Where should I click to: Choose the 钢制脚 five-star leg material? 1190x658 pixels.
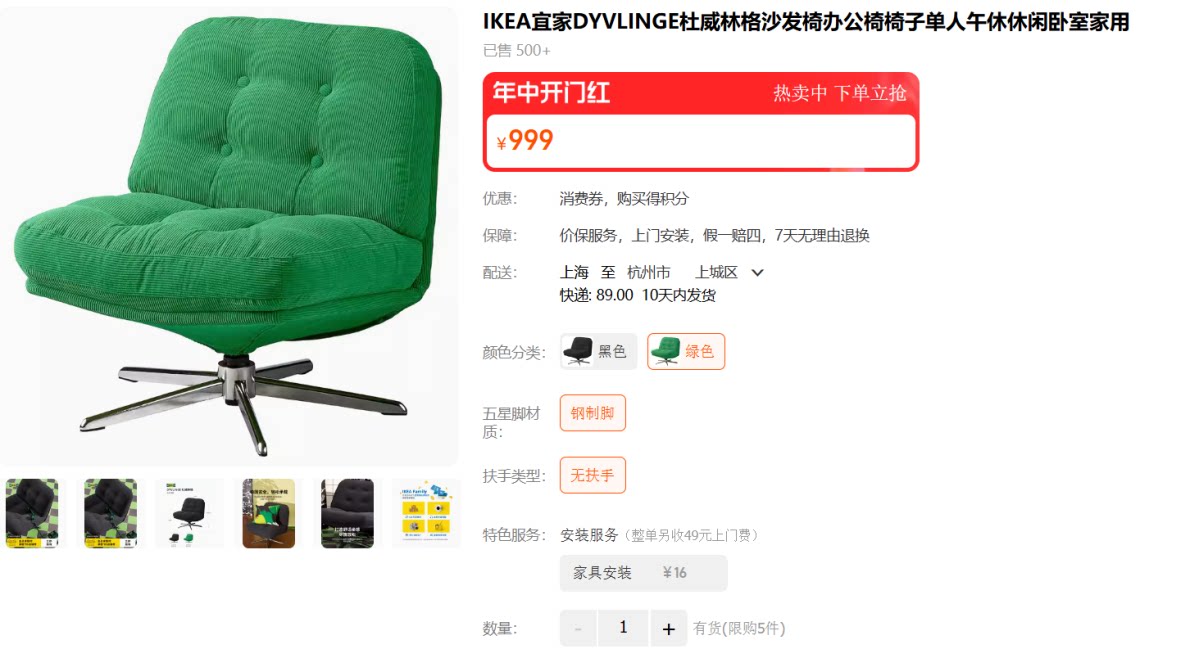[x=593, y=413]
